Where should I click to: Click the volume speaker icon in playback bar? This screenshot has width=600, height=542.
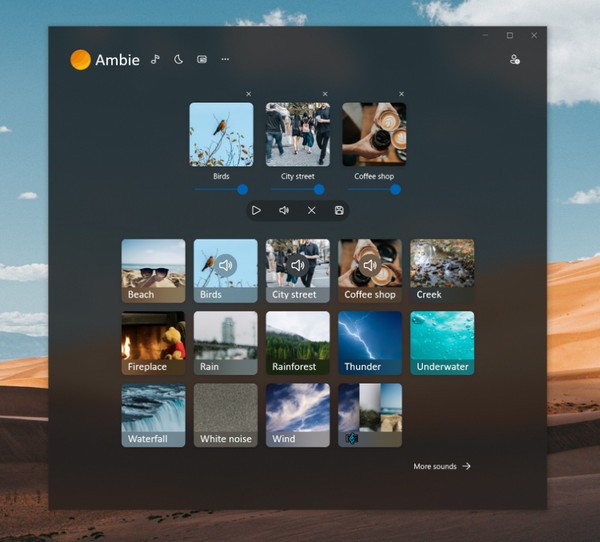point(284,210)
